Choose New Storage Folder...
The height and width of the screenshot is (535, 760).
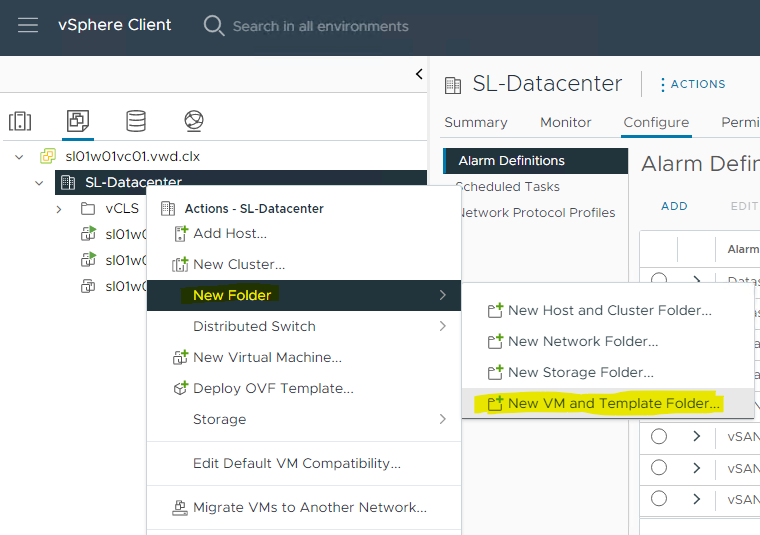[x=608, y=372]
